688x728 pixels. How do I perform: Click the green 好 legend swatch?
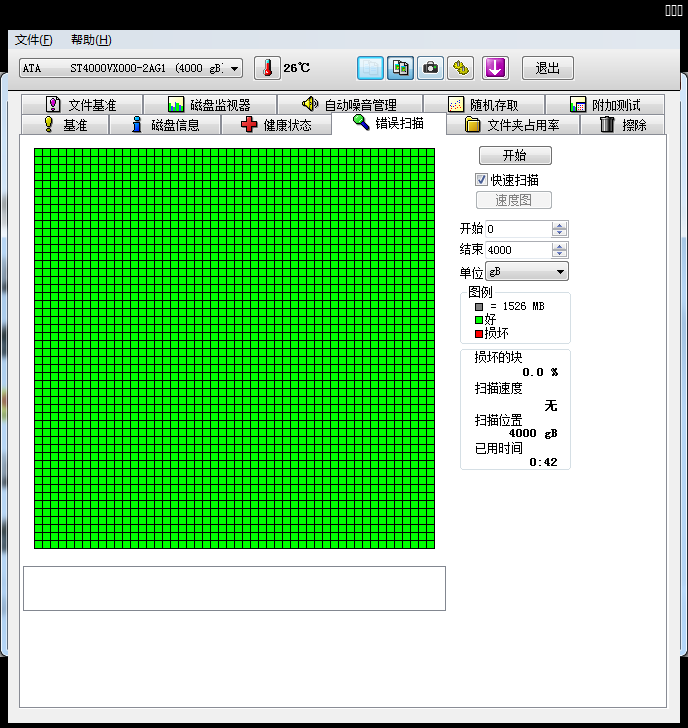pyautogui.click(x=479, y=320)
